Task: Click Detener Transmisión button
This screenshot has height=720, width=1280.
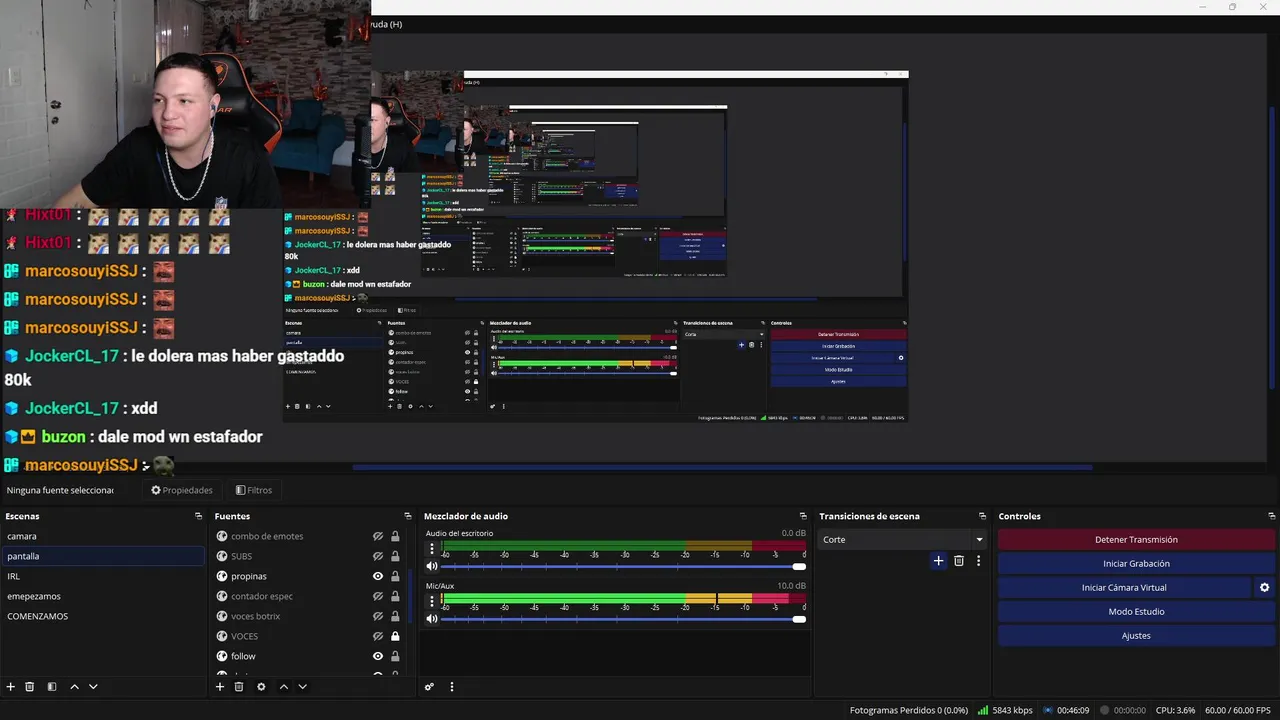Action: (x=1136, y=539)
